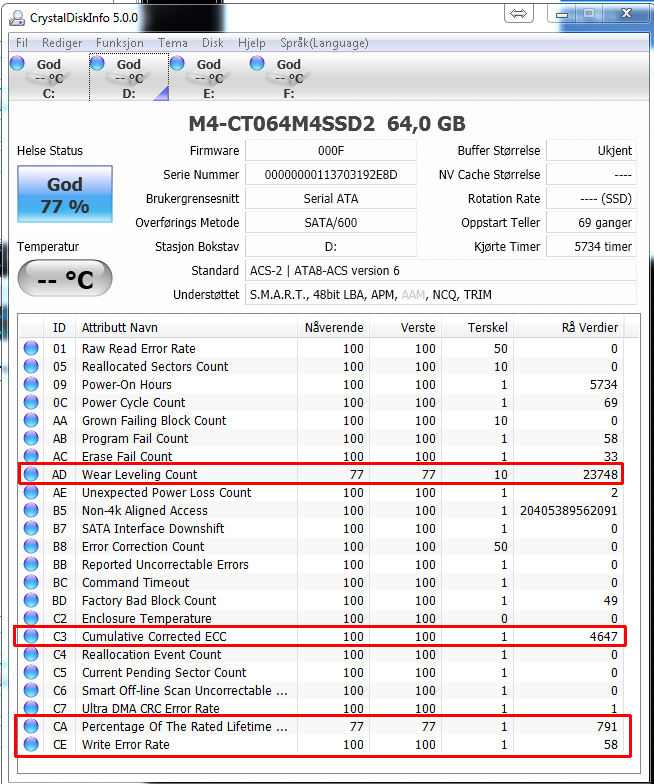Click status orb for Cumulative Corrected ECC
Screen dimensions: 654x784
point(31,636)
